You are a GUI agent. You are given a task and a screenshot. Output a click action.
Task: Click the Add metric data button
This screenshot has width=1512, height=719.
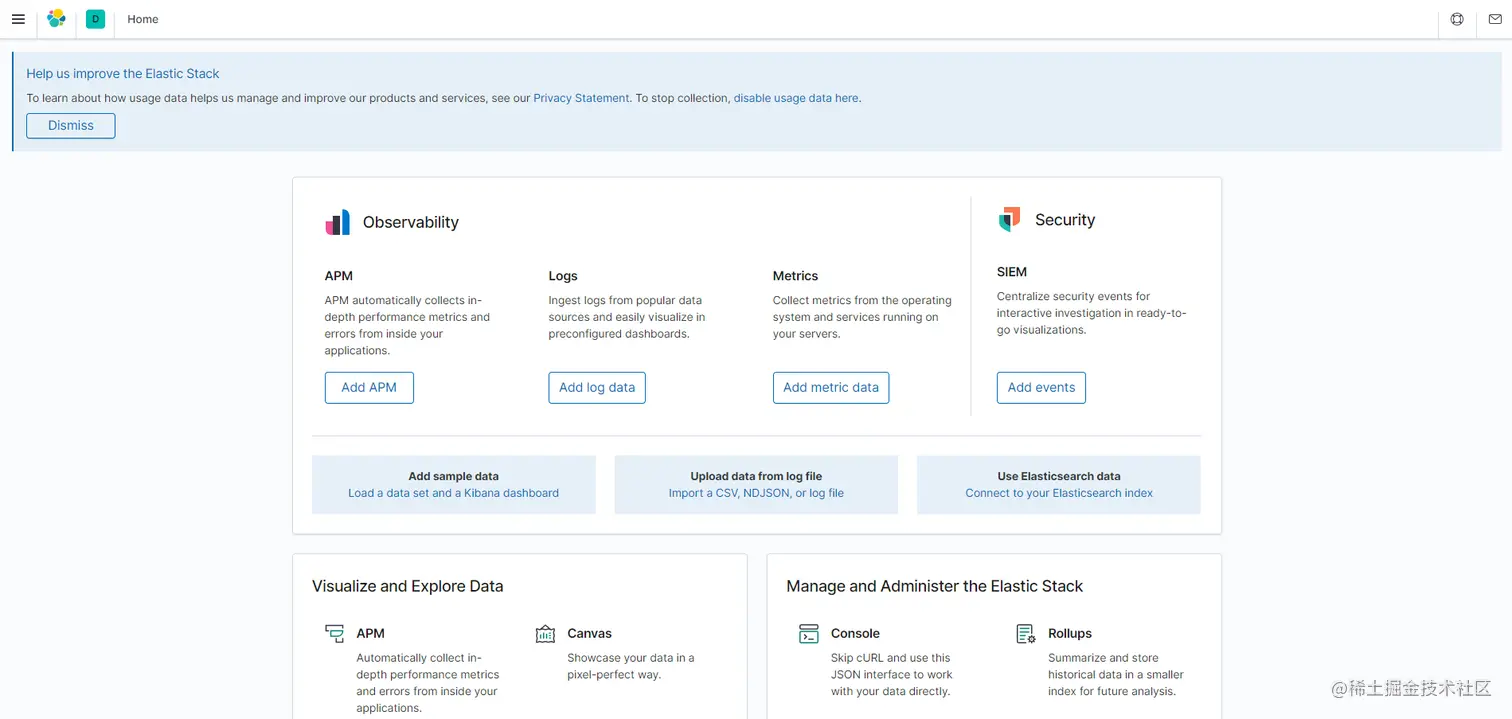pyautogui.click(x=831, y=388)
